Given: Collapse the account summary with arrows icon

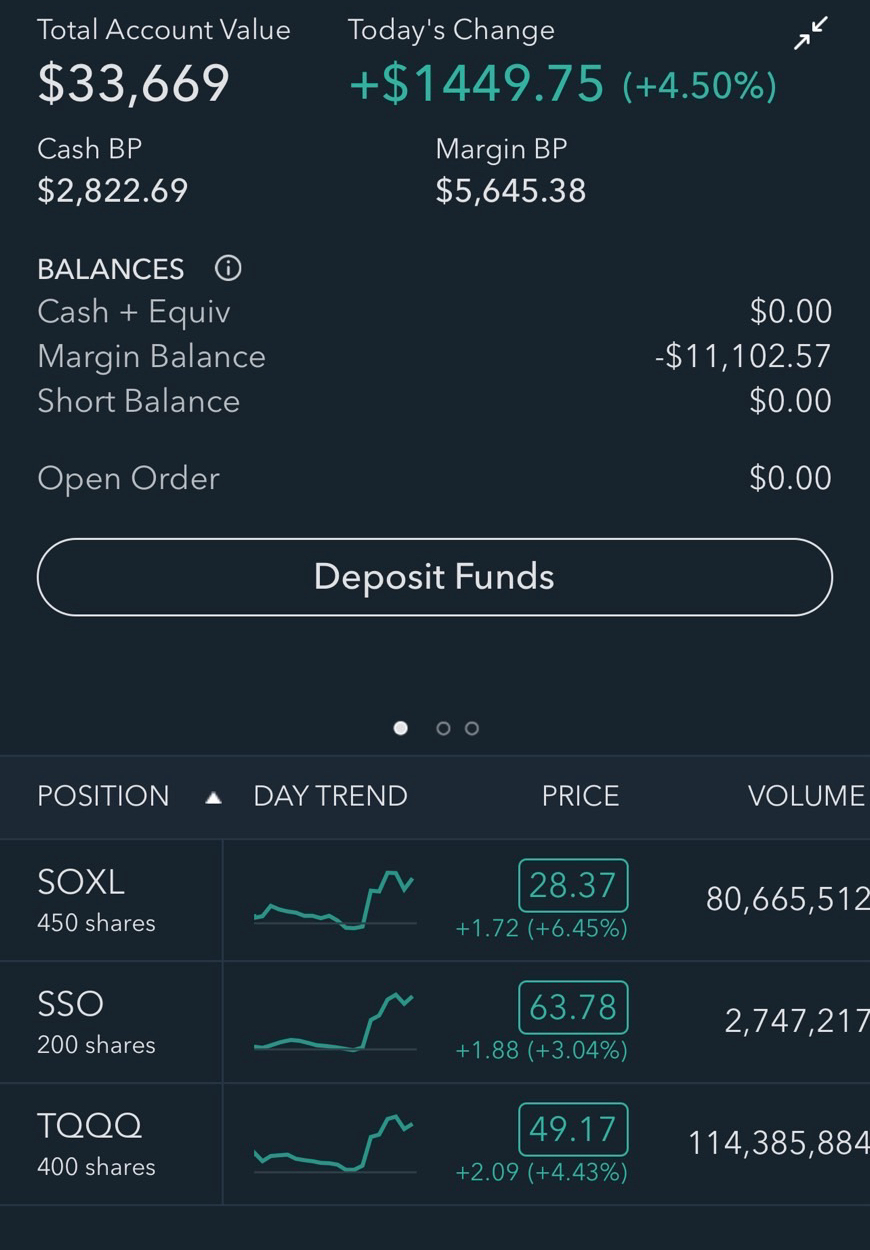Looking at the screenshot, I should point(811,33).
